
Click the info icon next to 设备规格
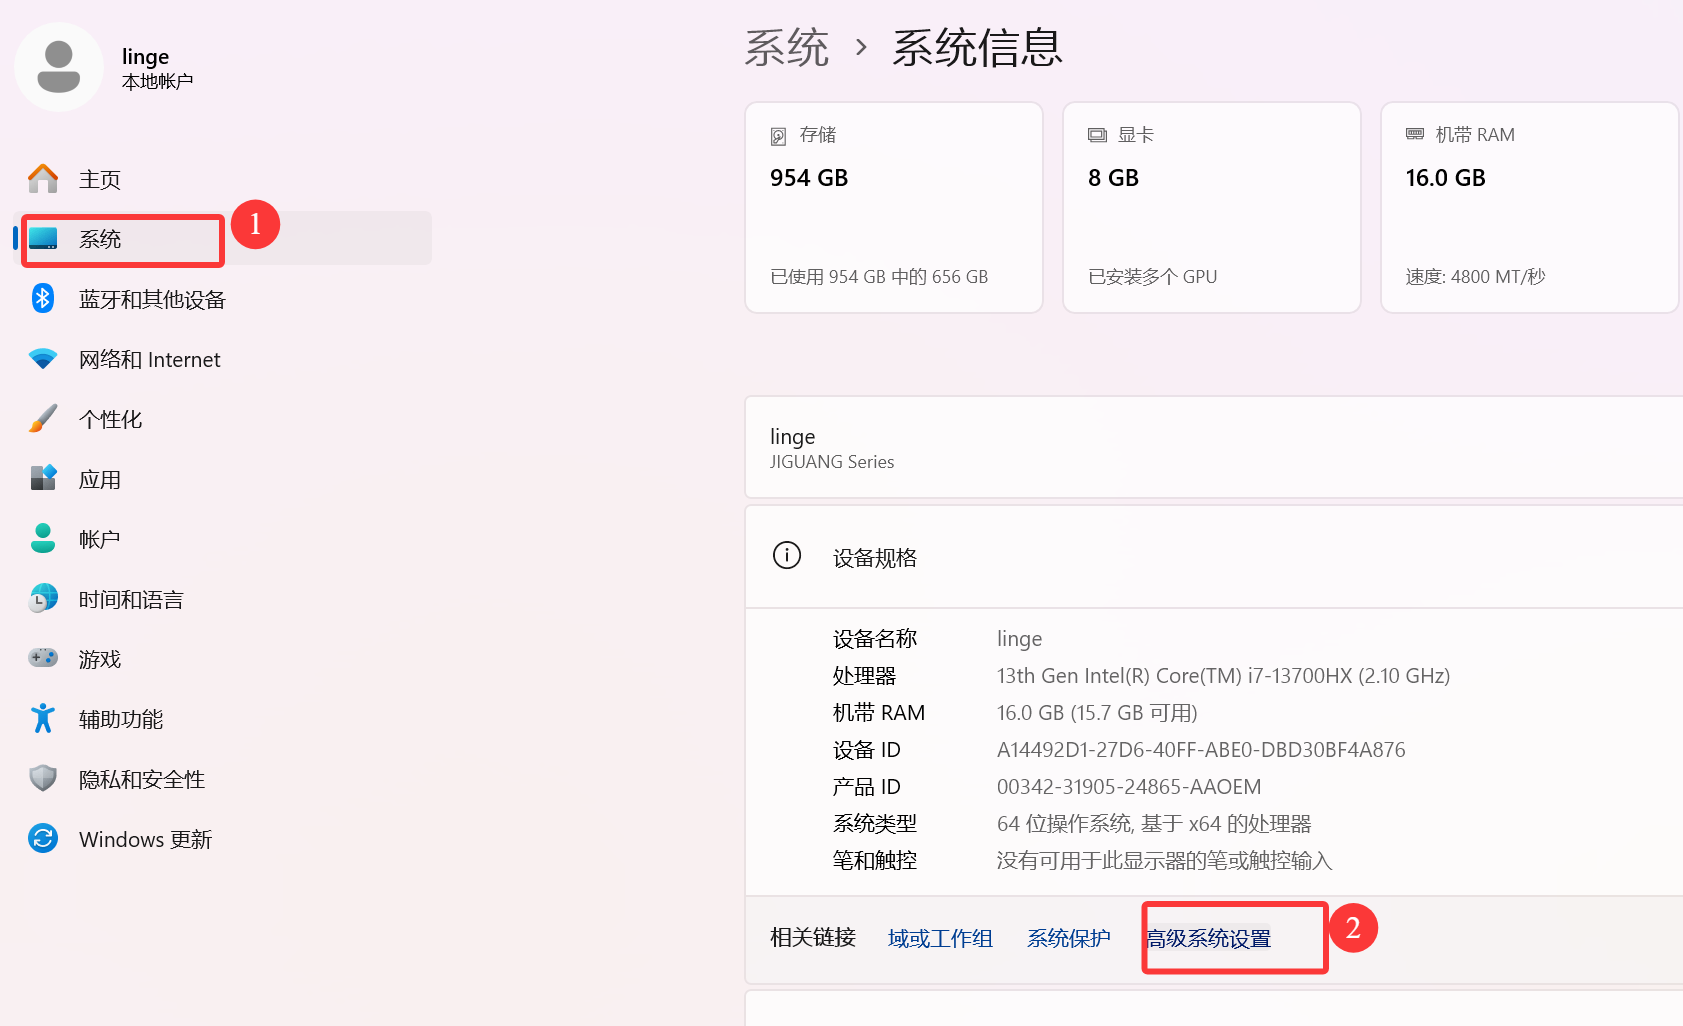pos(787,555)
